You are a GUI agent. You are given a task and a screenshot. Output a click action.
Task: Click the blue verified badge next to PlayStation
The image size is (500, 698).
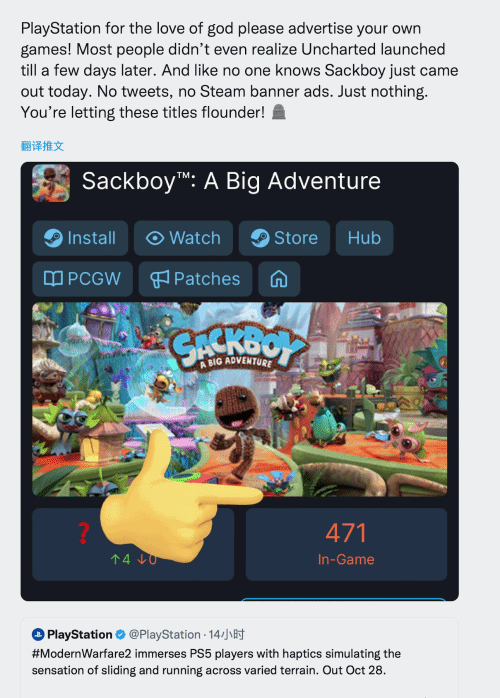pos(120,634)
